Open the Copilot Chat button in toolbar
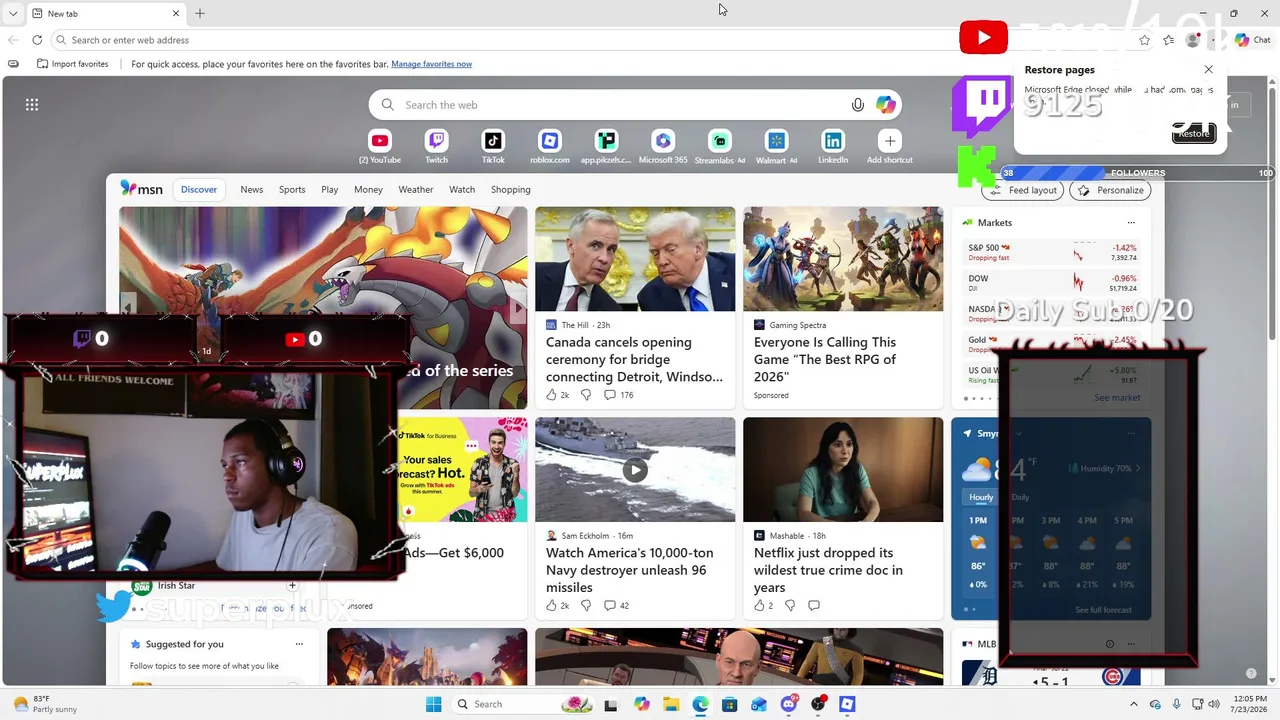 coord(1253,40)
